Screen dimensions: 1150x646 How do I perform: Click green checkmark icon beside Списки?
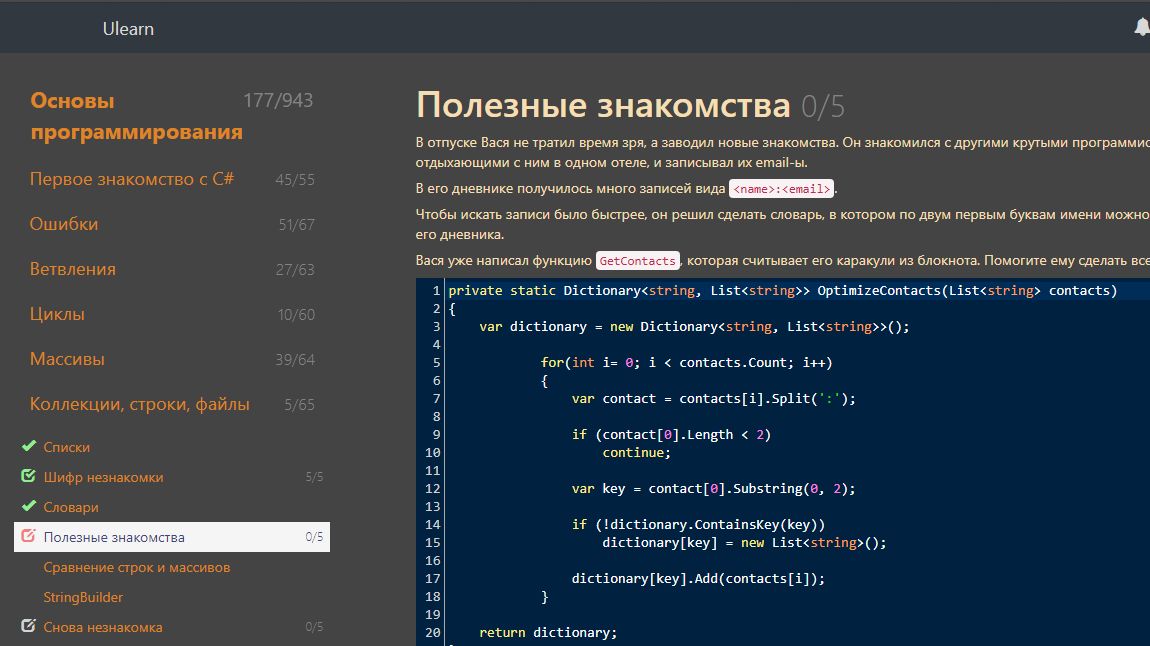(29, 446)
